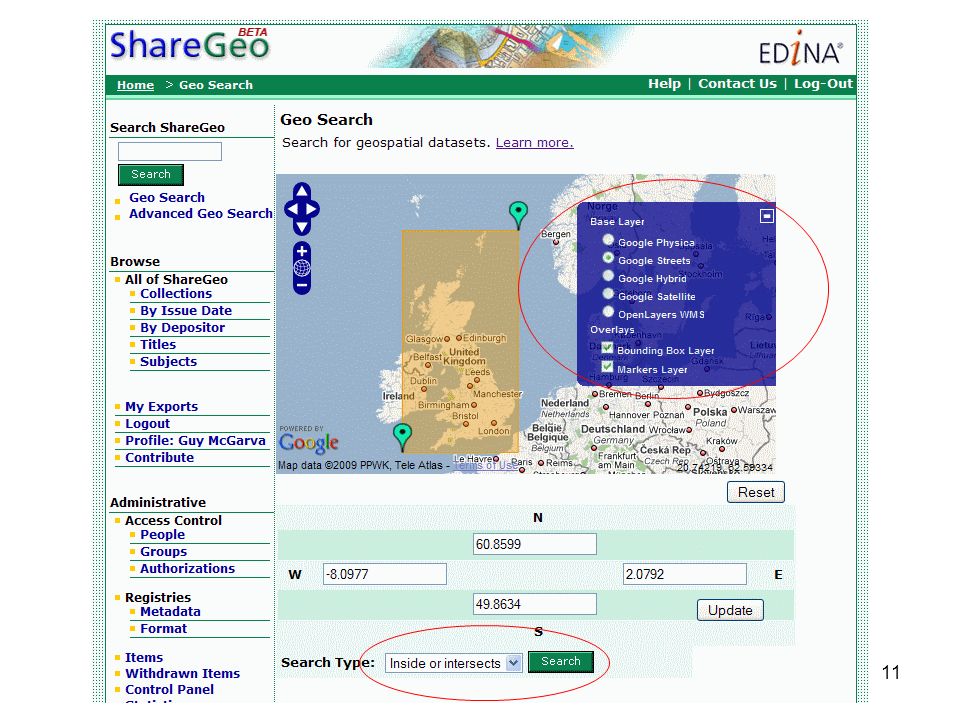Pan the map east with right arrow
Image resolution: width=960 pixels, height=720 pixels.
click(312, 209)
